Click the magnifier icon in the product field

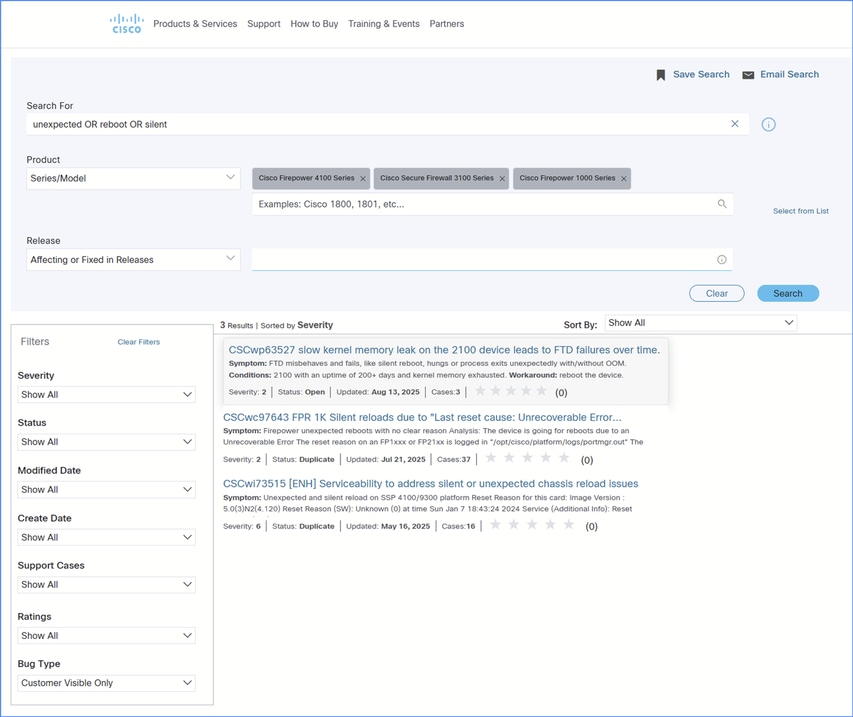click(722, 204)
